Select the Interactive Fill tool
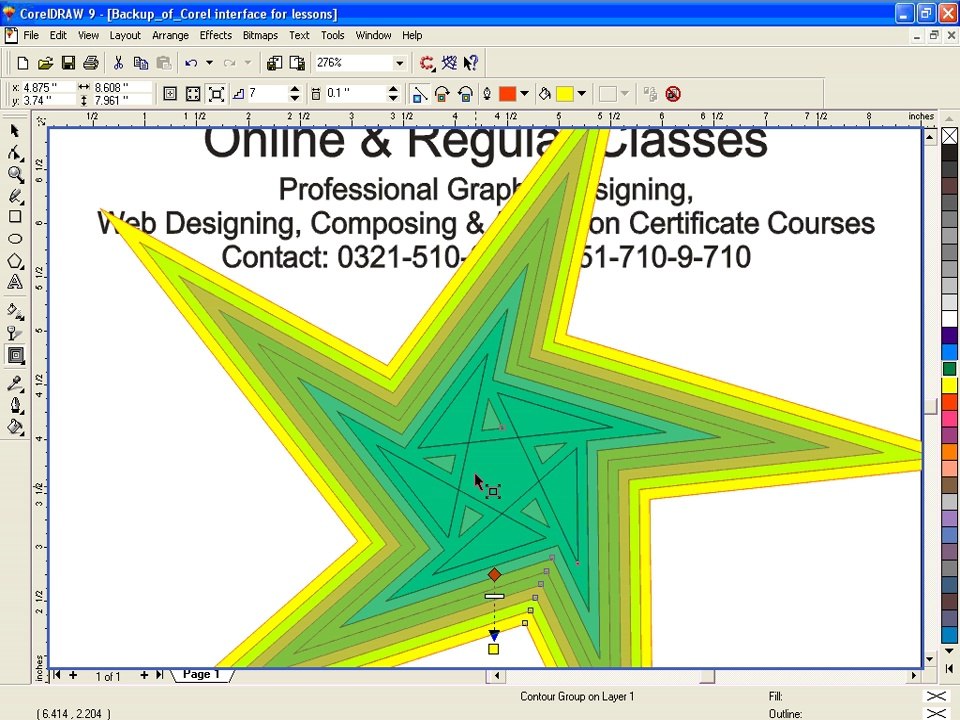Image resolution: width=960 pixels, height=720 pixels. [15, 311]
